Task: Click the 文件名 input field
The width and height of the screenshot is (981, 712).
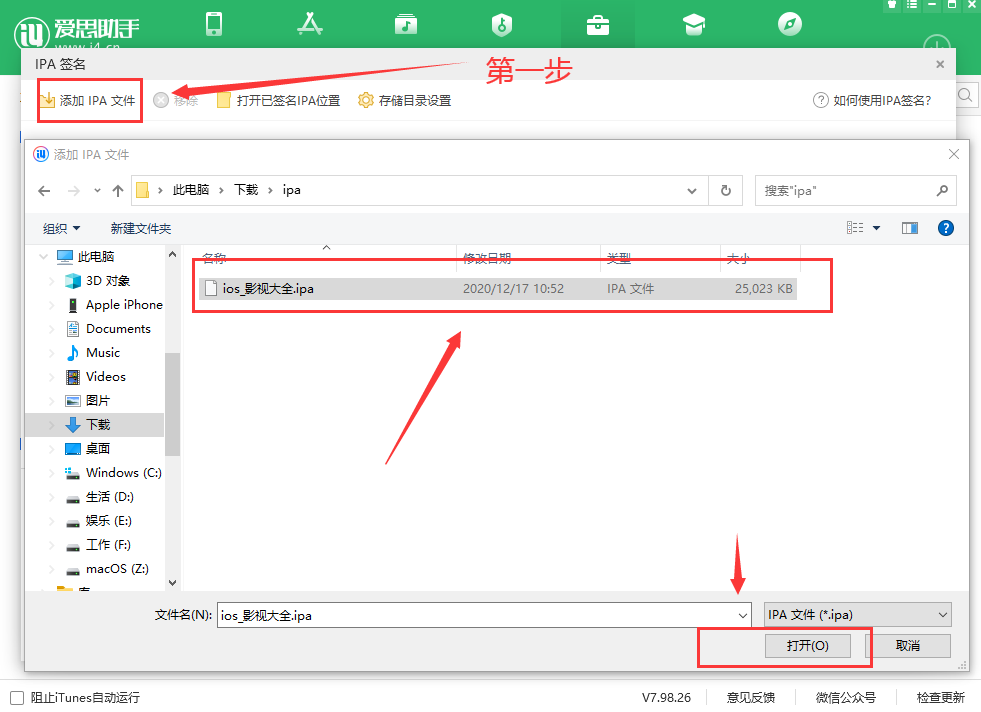Action: pyautogui.click(x=477, y=615)
